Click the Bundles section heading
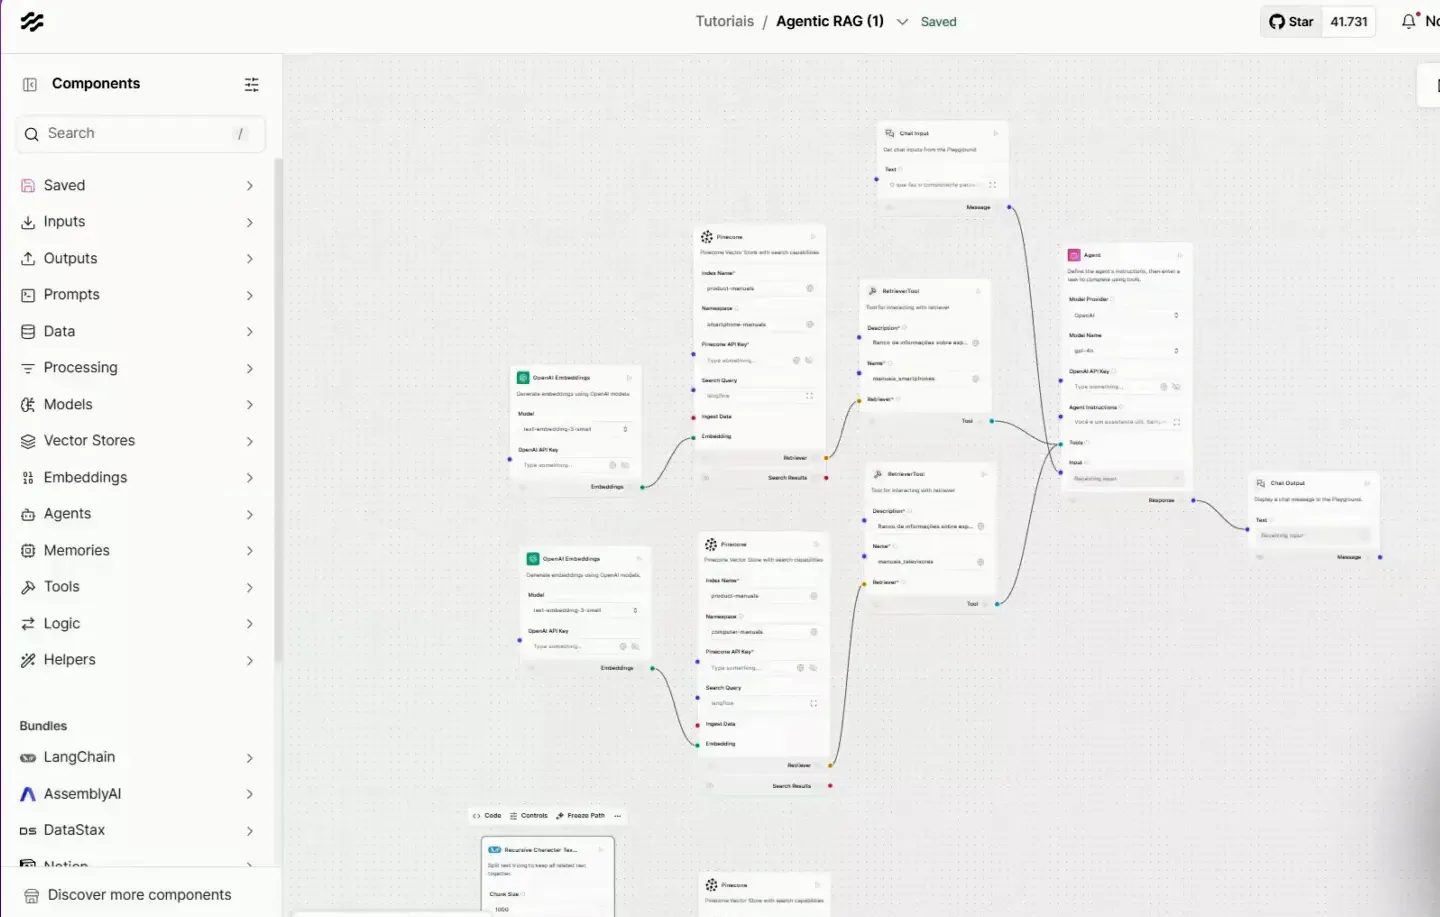 pos(43,726)
